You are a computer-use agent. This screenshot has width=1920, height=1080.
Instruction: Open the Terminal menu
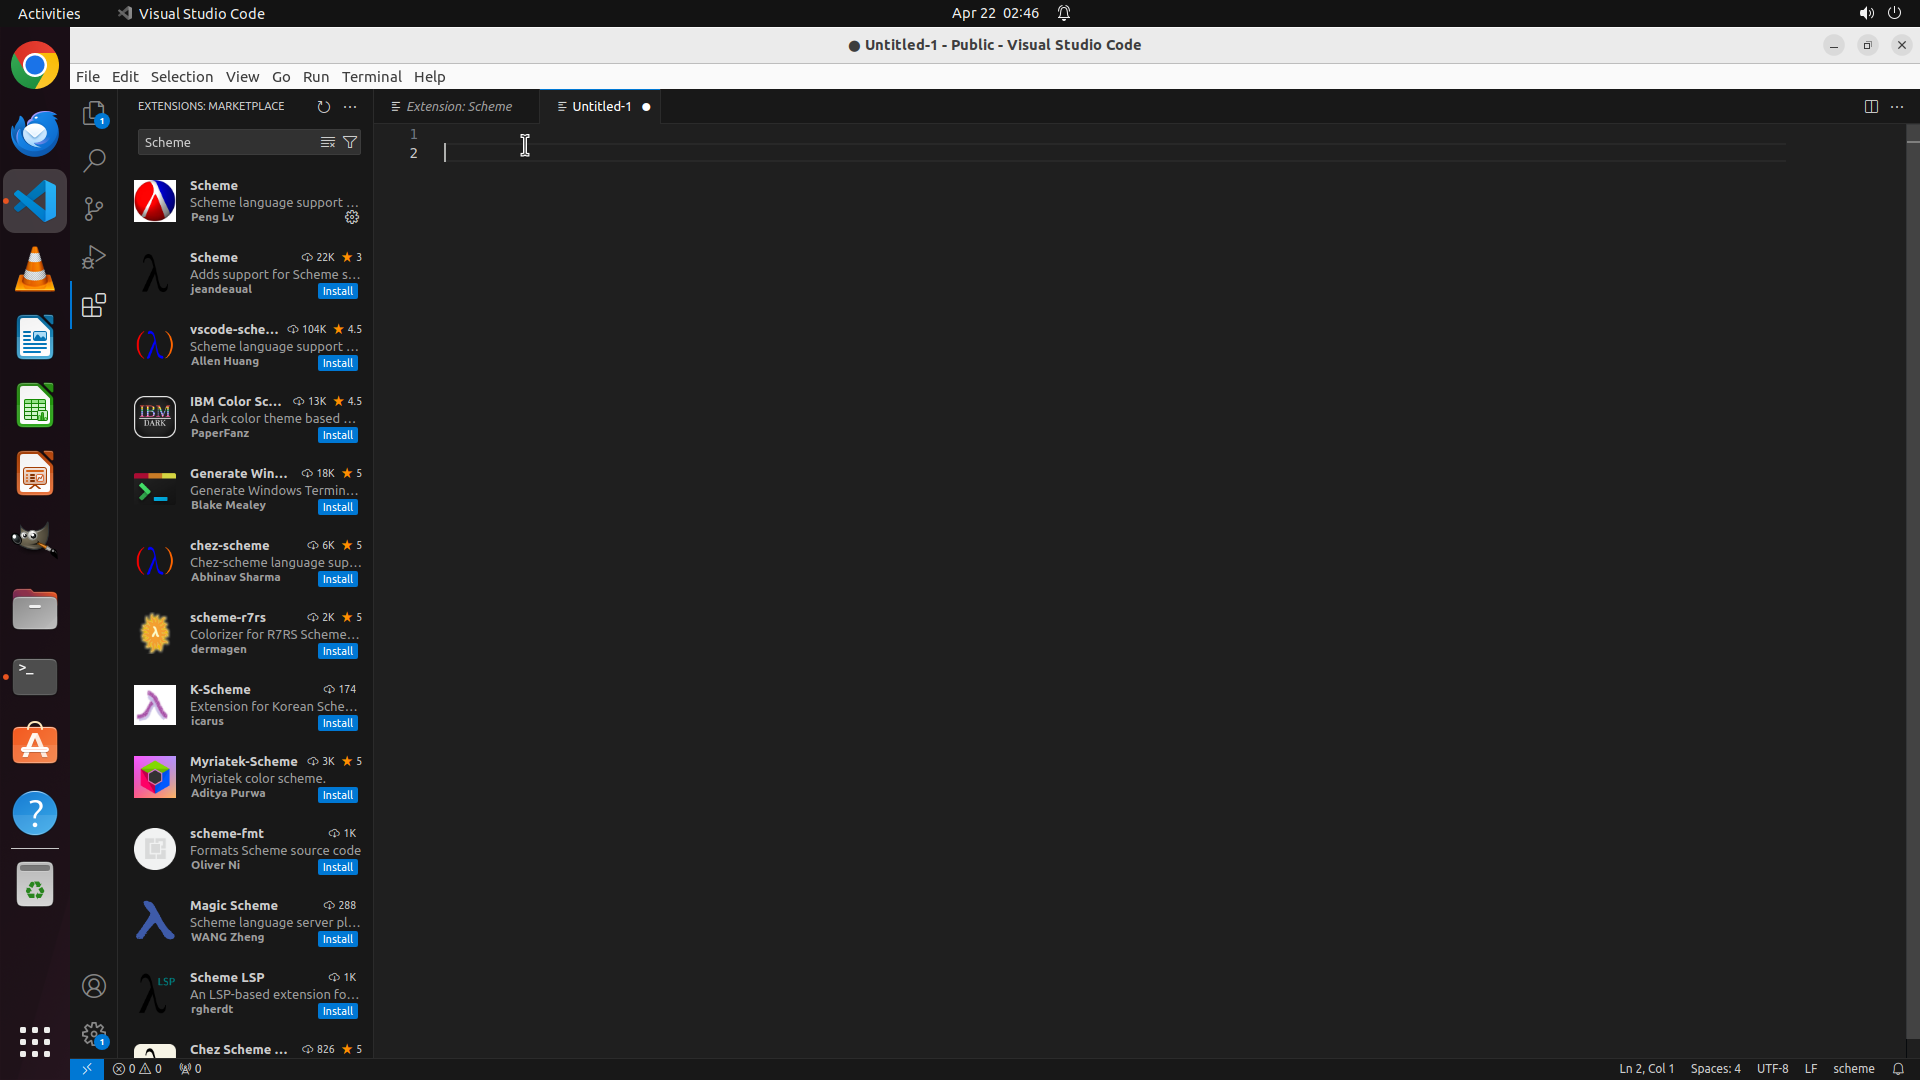pyautogui.click(x=371, y=76)
